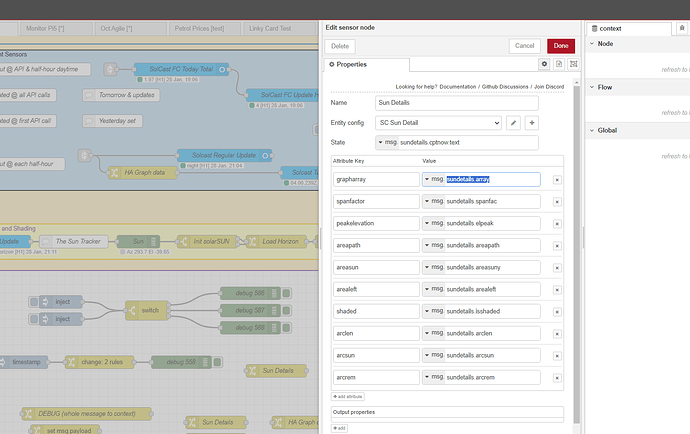Image resolution: width=690 pixels, height=434 pixels.
Task: Remove the grapharray attribute row
Action: [557, 180]
